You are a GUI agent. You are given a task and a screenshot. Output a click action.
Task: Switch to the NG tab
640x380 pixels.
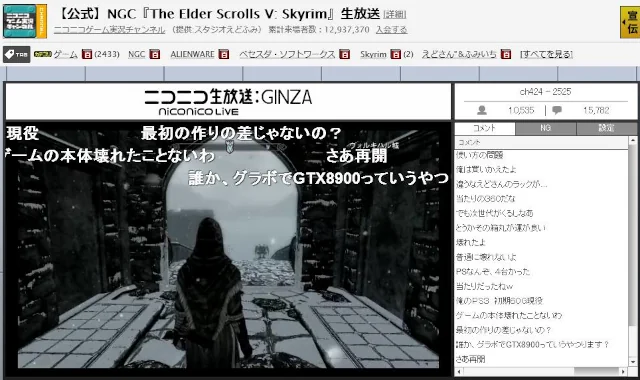coord(545,129)
